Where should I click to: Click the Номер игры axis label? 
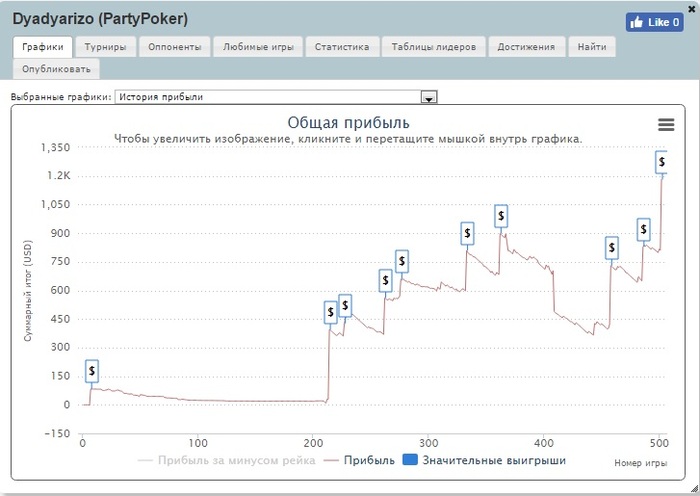[640, 463]
